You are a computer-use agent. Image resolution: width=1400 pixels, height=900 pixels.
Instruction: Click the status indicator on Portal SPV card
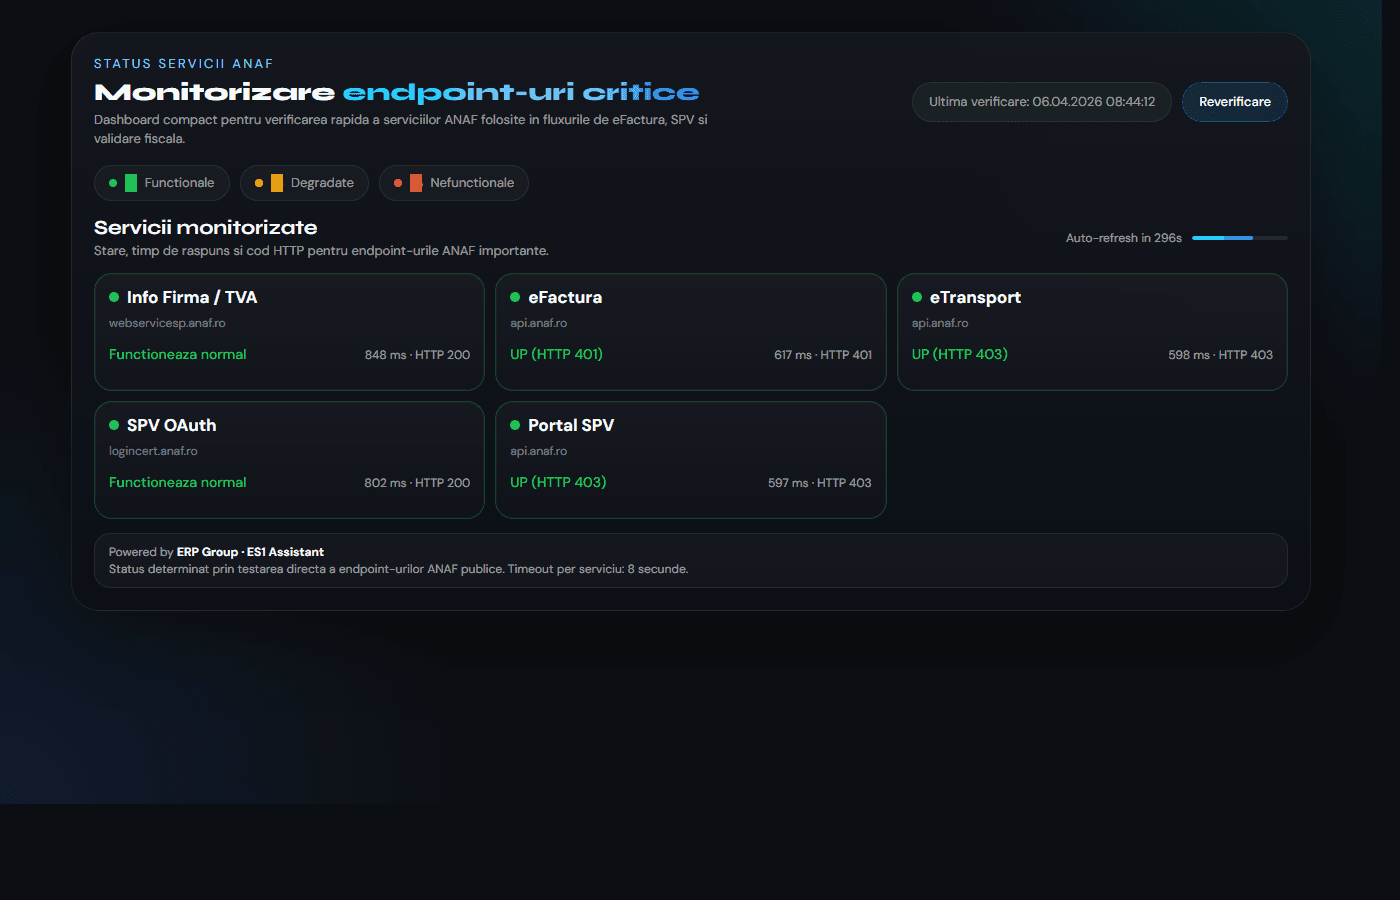(514, 425)
